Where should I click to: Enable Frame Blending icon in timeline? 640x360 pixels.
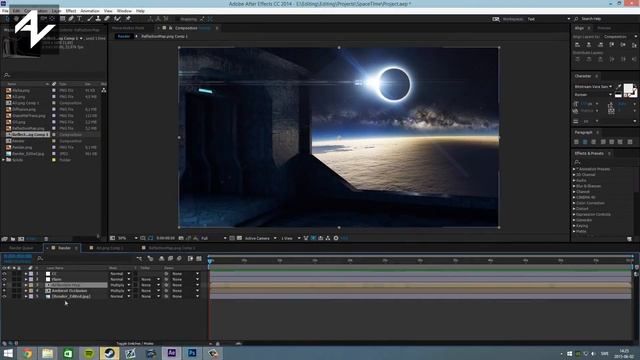click(170, 258)
